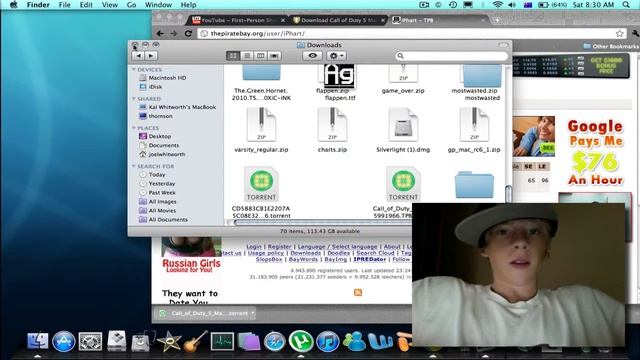This screenshot has width=640, height=360.
Task: Open BayWords link
Action: click(303, 259)
